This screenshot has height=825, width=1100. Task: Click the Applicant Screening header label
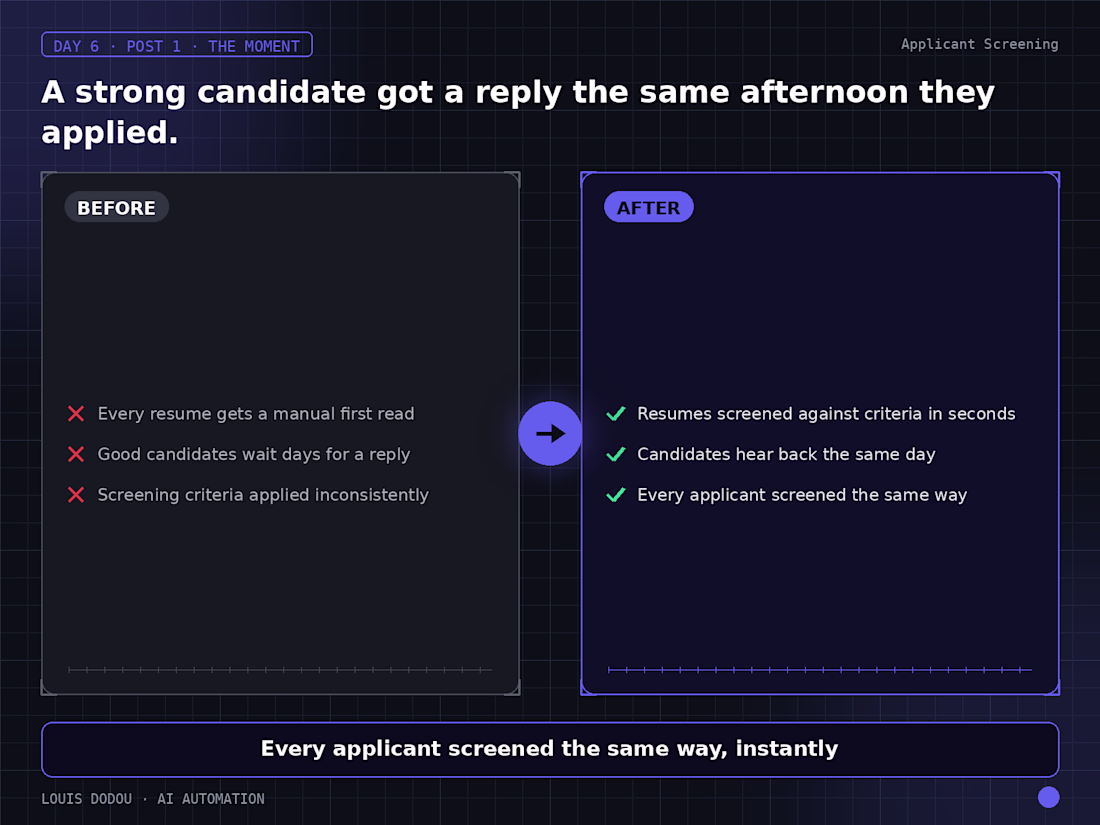(979, 44)
